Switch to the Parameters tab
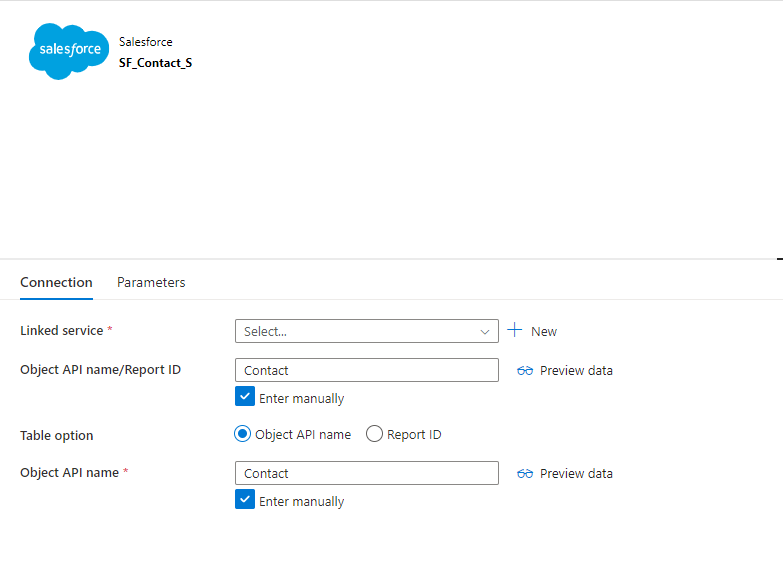 tap(151, 282)
